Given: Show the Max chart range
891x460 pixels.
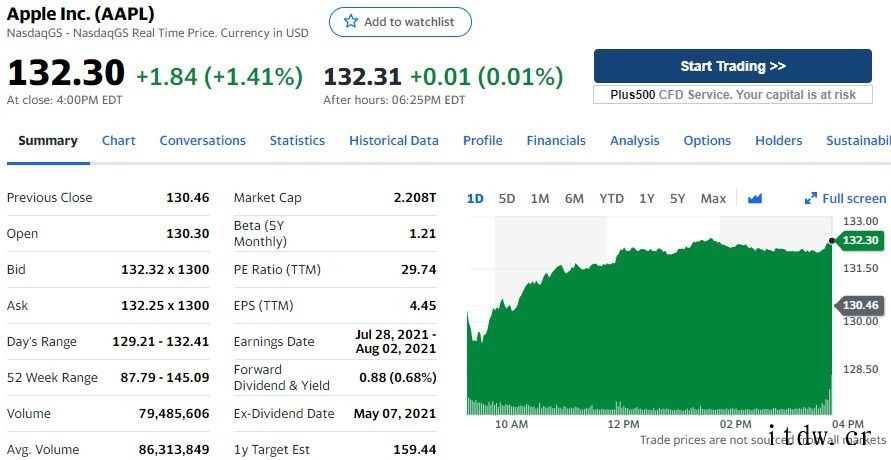Looking at the screenshot, I should click(x=713, y=199).
